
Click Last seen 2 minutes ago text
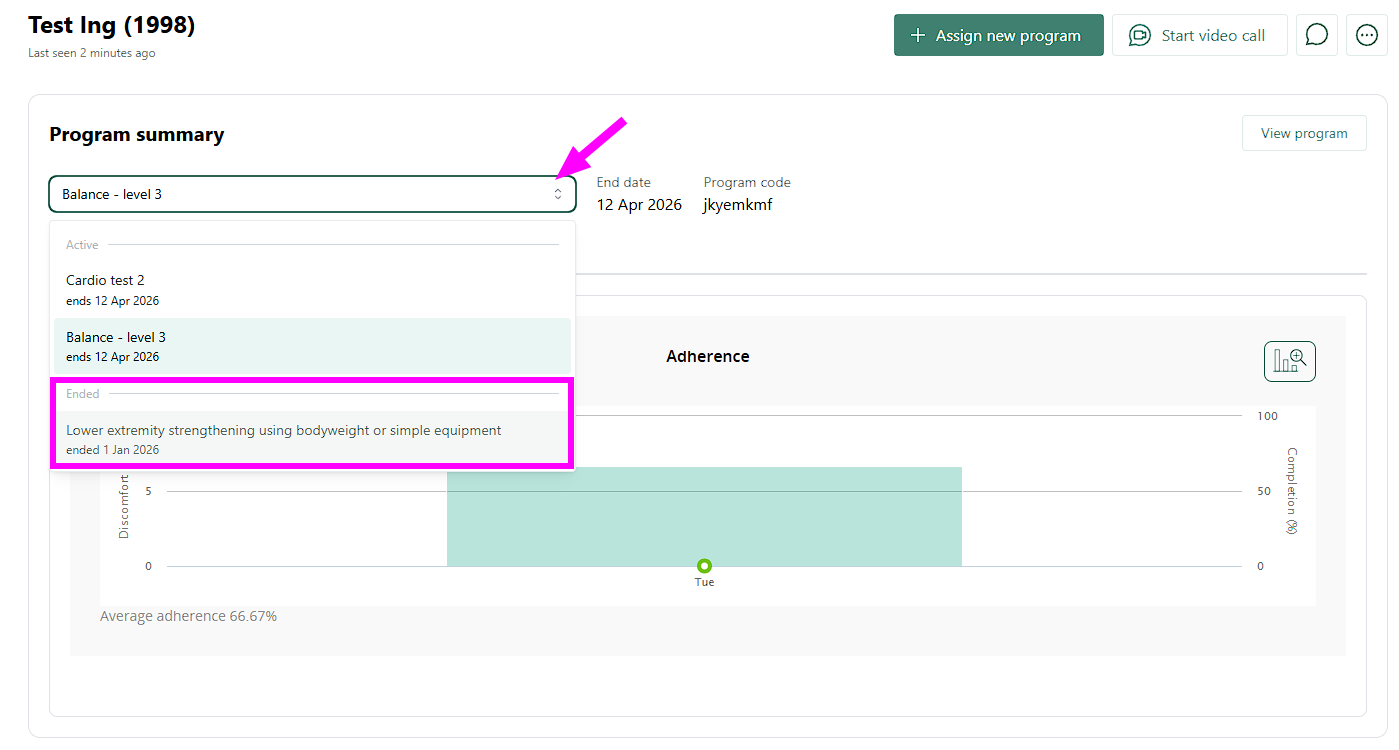coord(92,53)
